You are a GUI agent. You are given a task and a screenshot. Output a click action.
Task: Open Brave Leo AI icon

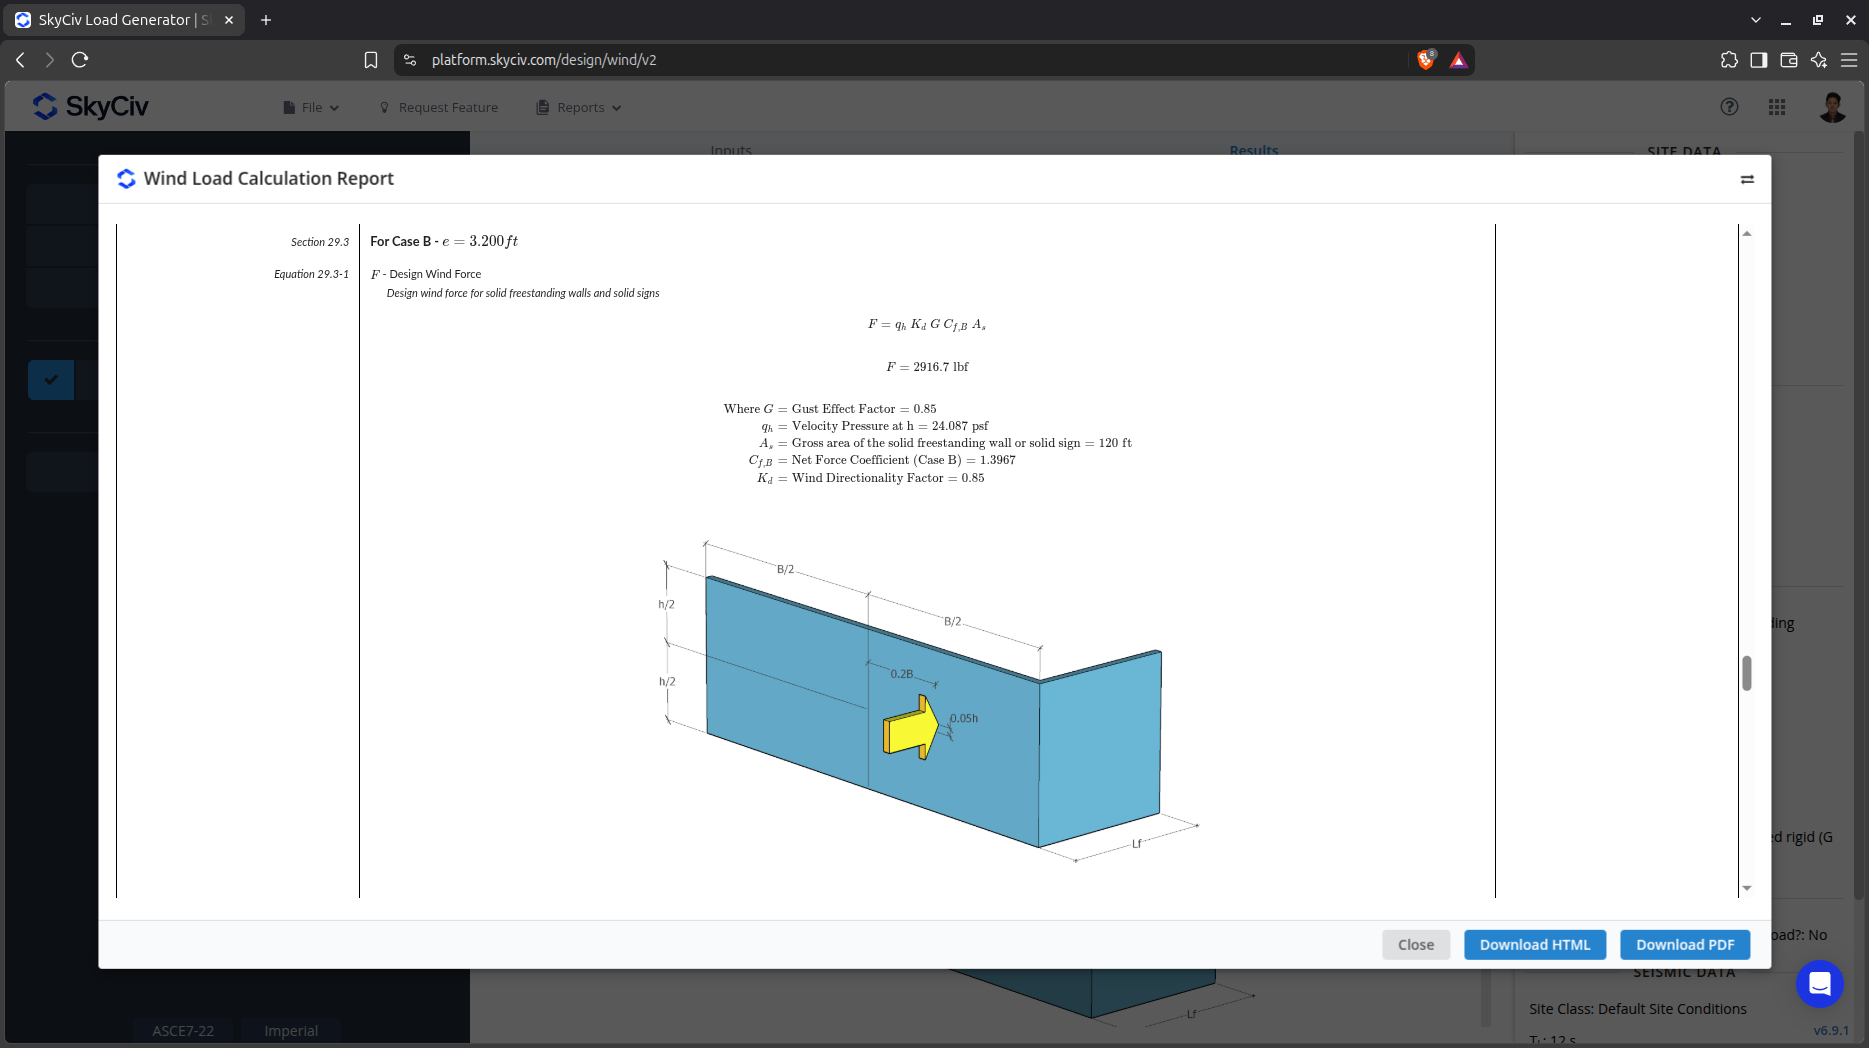(1819, 60)
